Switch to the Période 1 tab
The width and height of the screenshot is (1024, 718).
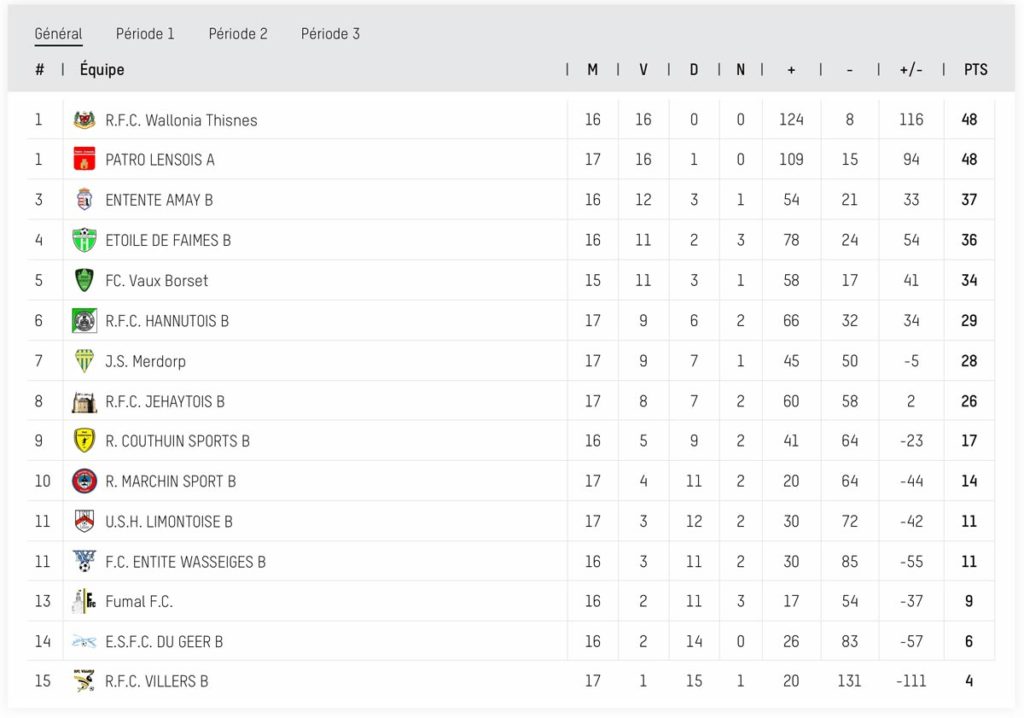pos(145,34)
